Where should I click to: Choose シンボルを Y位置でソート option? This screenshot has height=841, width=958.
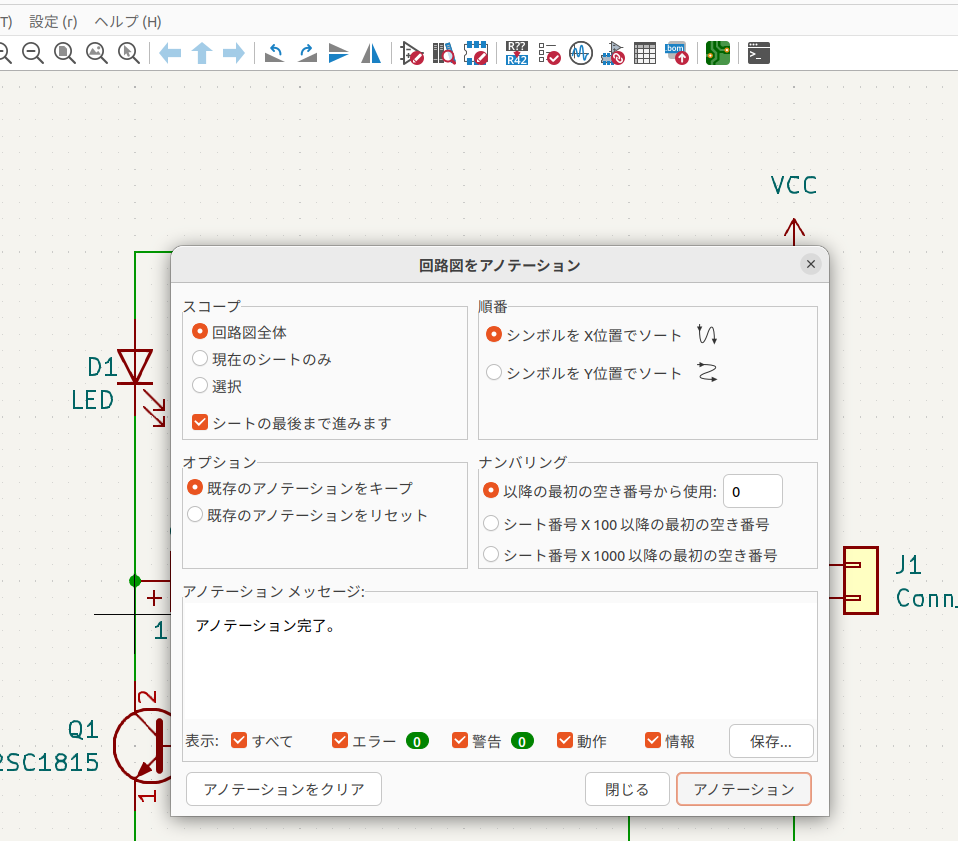(x=494, y=373)
